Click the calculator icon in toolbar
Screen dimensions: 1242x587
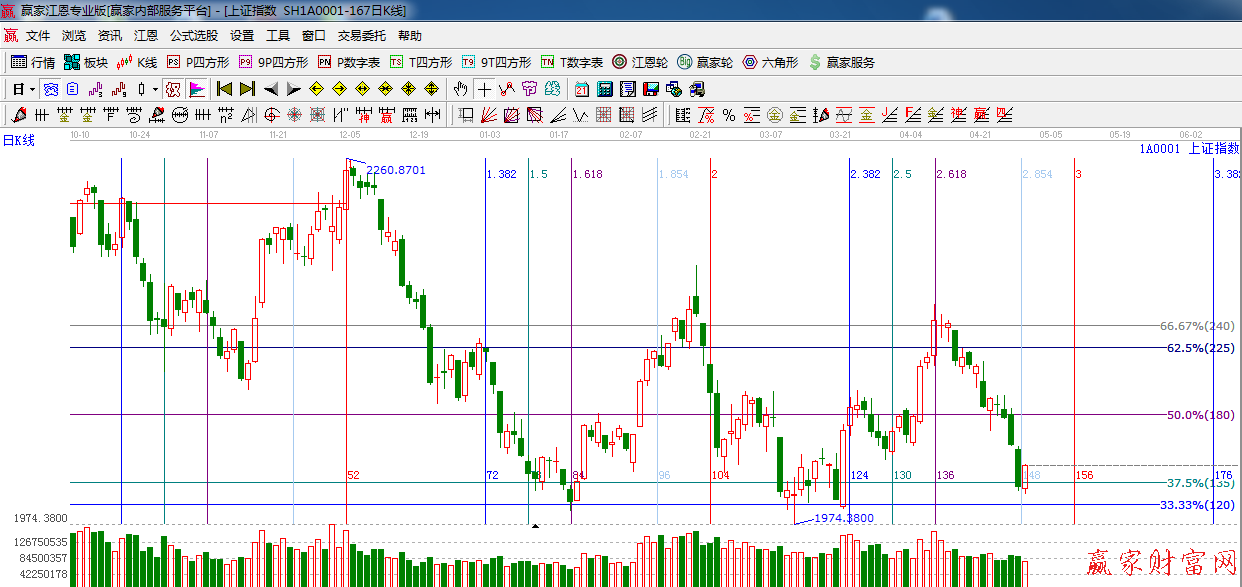coord(604,89)
